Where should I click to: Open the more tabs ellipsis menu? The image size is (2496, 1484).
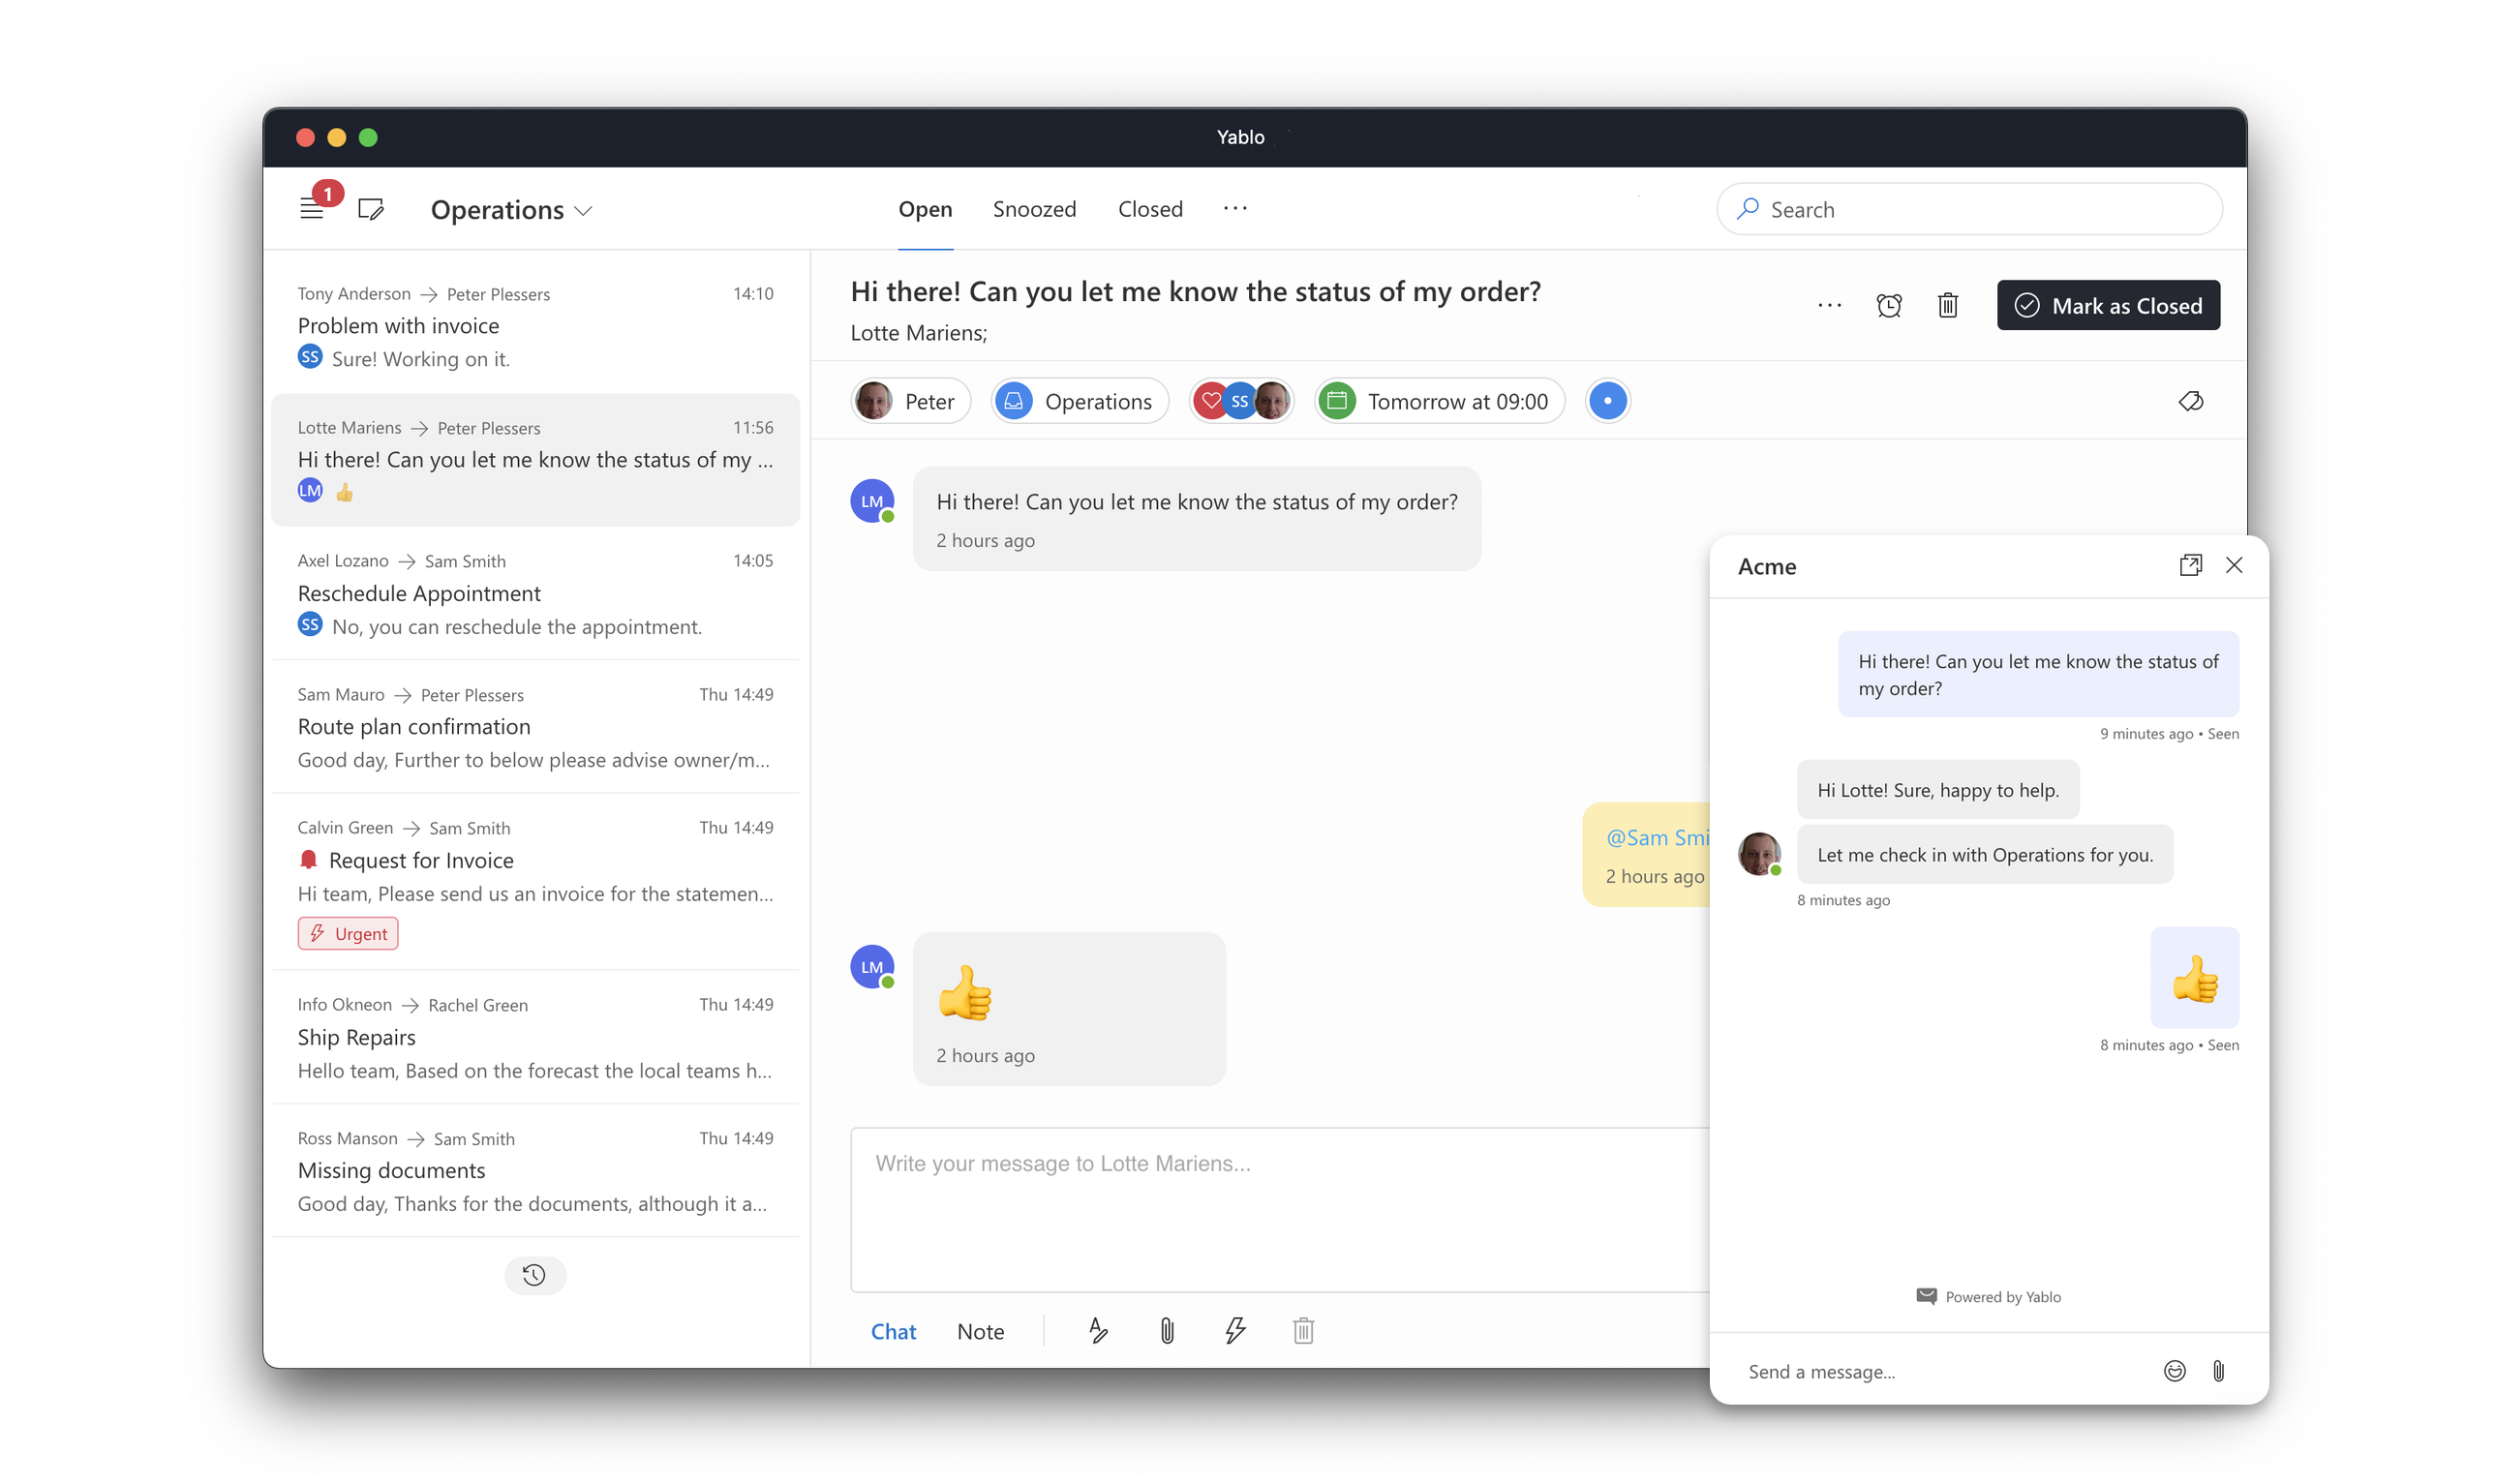click(x=1235, y=208)
